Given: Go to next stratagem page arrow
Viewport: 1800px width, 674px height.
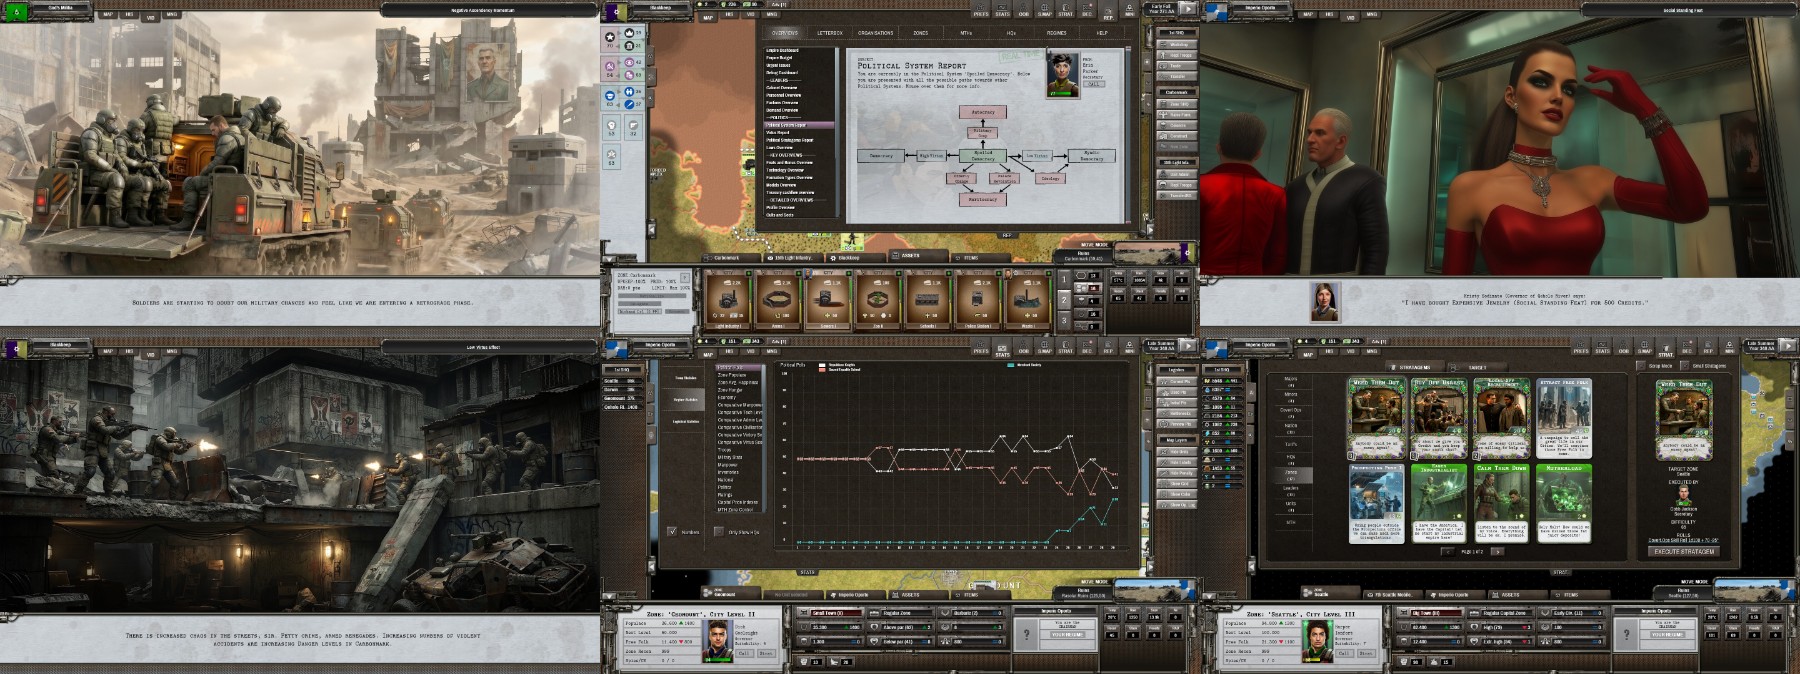Looking at the screenshot, I should (x=1497, y=552).
